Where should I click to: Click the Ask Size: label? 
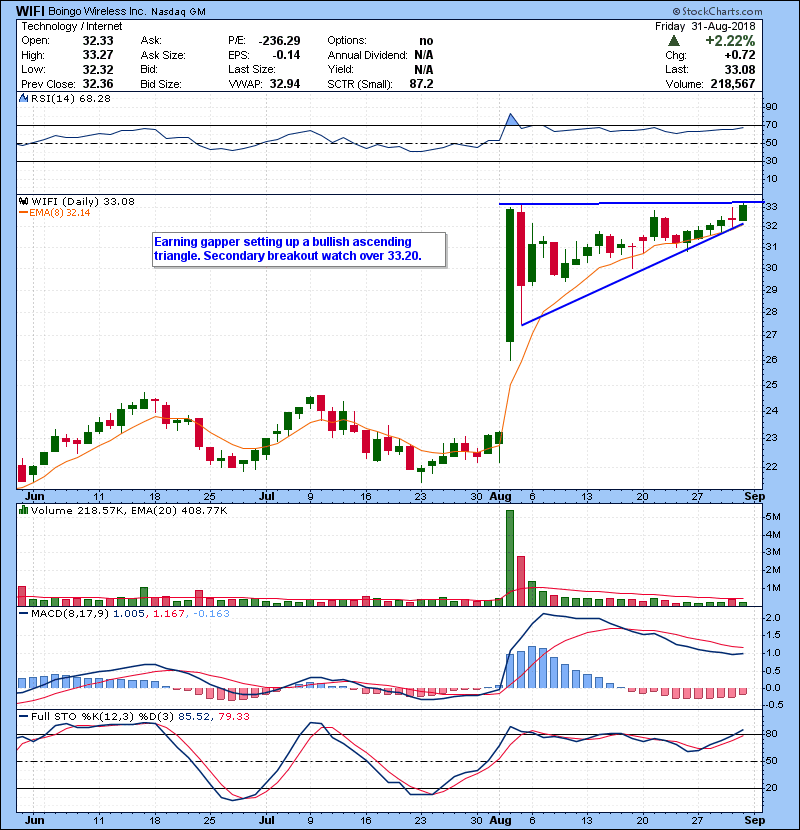(x=163, y=55)
